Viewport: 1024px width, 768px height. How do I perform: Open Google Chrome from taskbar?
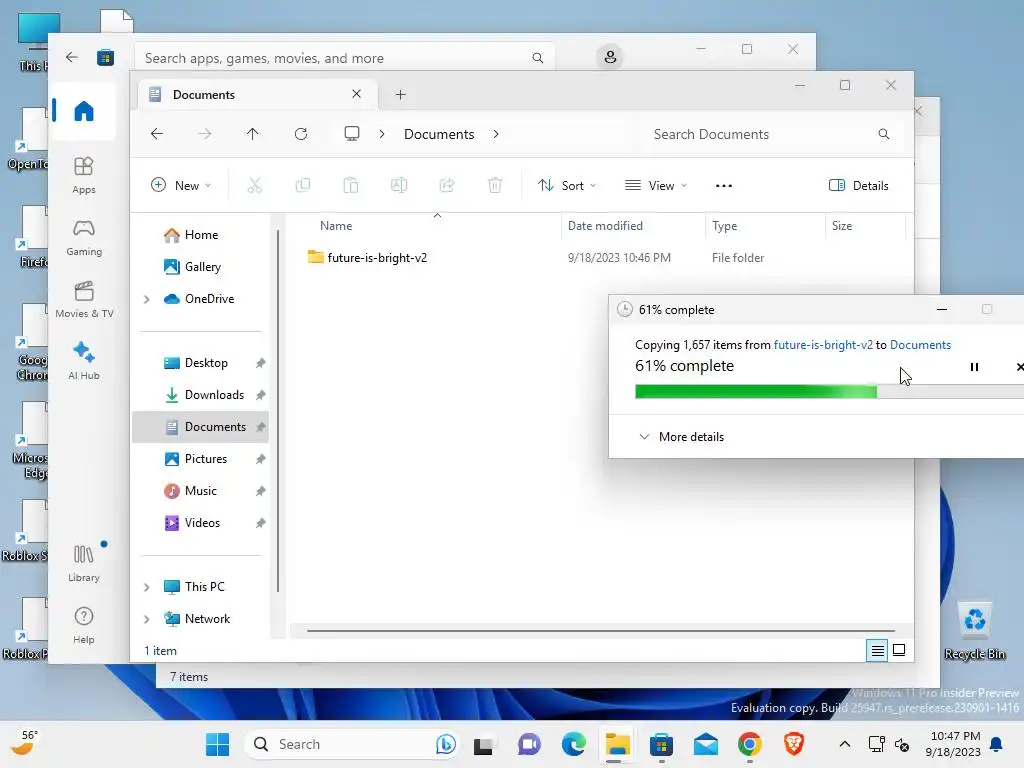coord(750,744)
